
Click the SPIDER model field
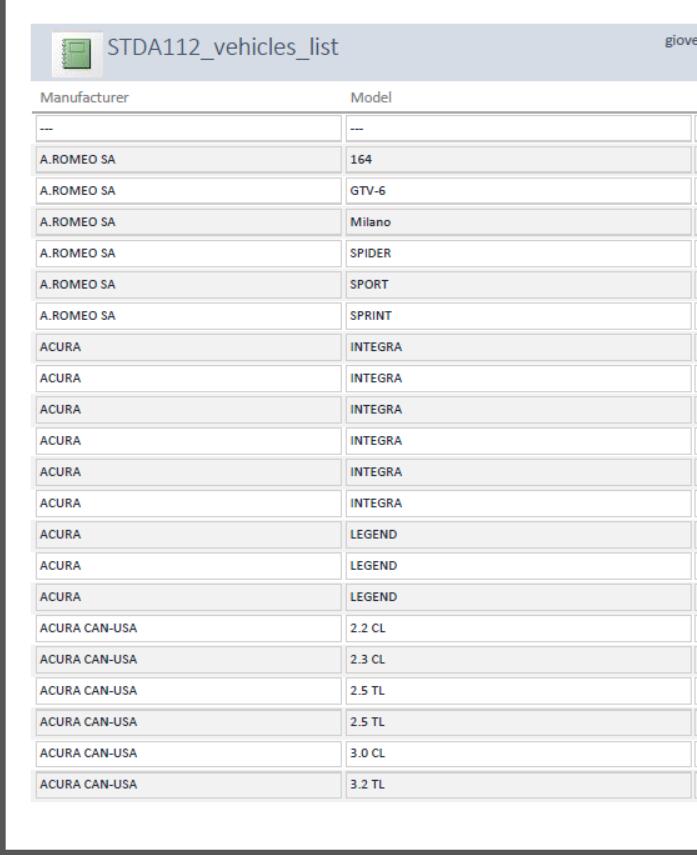[519, 254]
